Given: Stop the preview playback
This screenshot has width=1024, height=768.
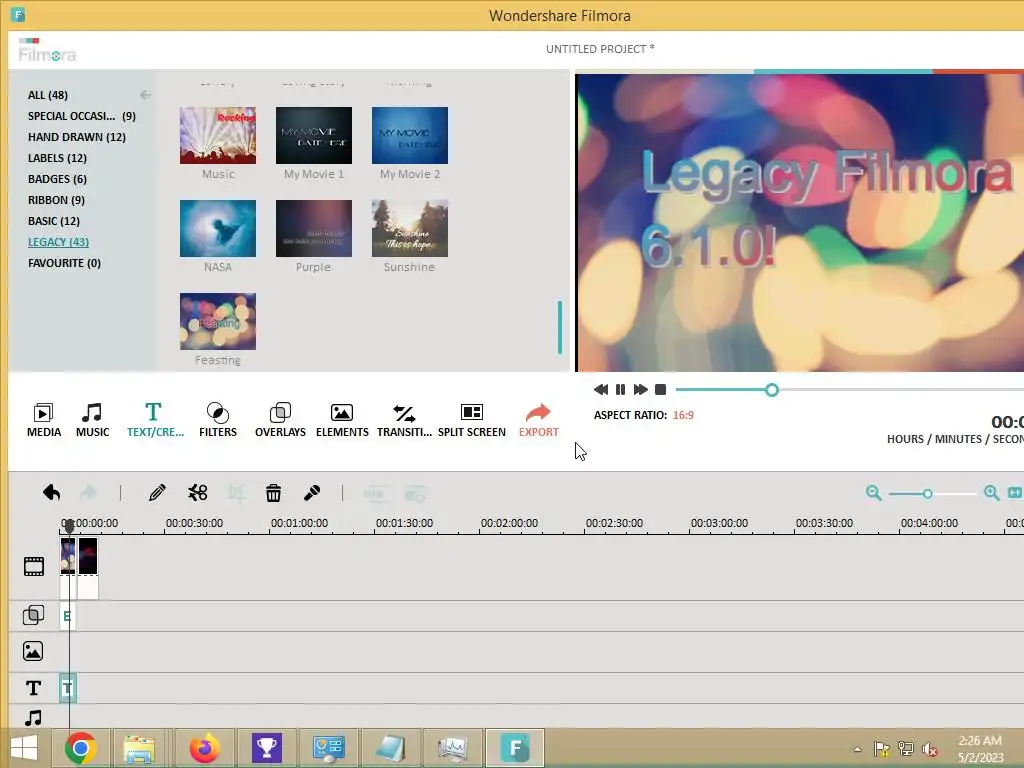Looking at the screenshot, I should point(660,390).
